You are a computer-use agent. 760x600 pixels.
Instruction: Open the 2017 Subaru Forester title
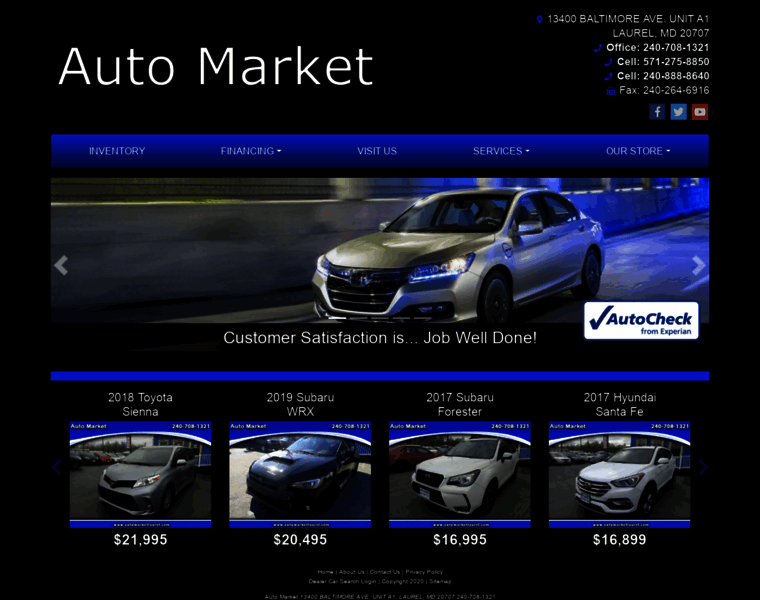[x=459, y=405]
